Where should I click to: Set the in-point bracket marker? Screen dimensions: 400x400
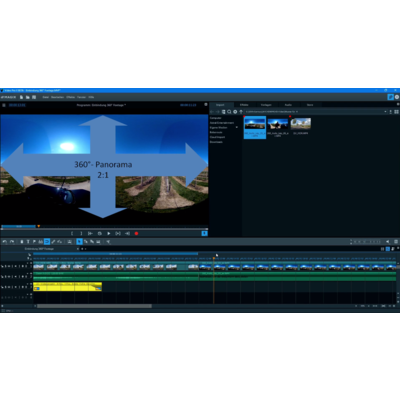pos(72,234)
